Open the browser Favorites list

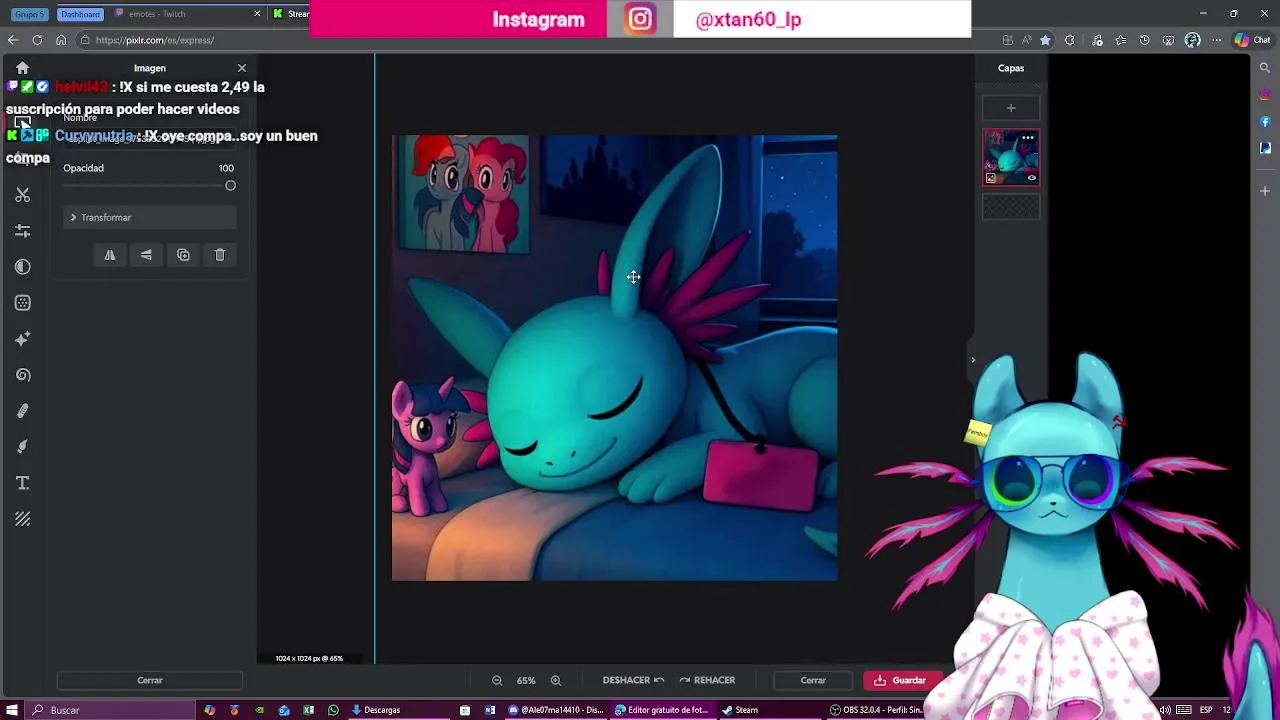click(1121, 40)
